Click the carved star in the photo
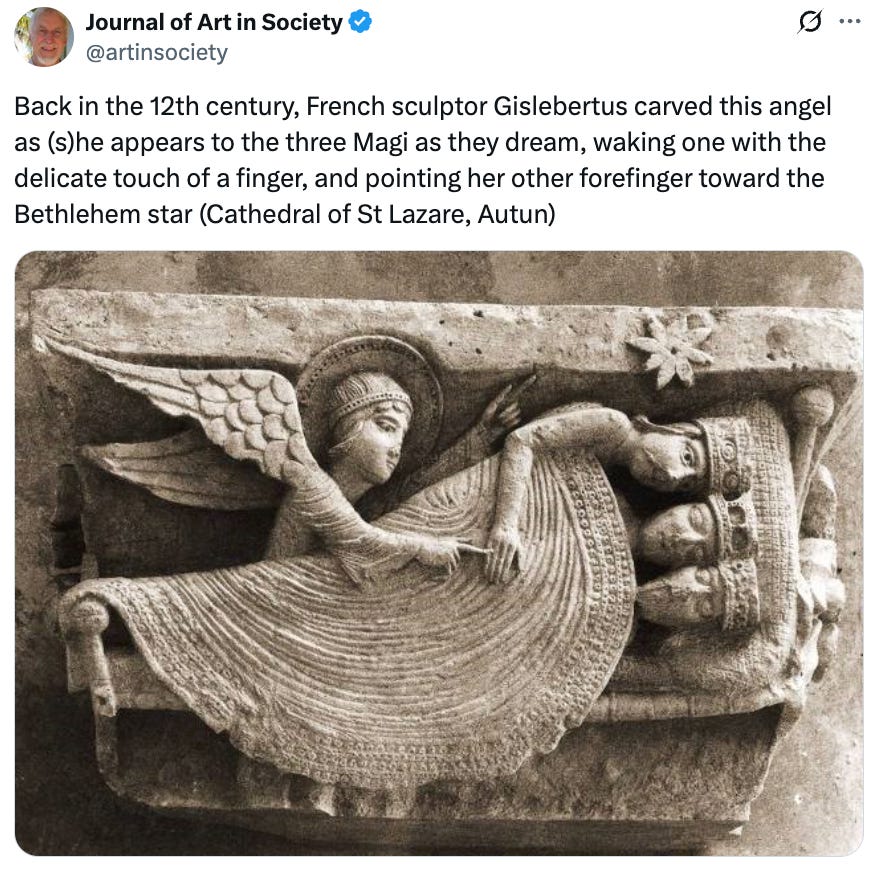This screenshot has width=878, height=874. (x=669, y=350)
